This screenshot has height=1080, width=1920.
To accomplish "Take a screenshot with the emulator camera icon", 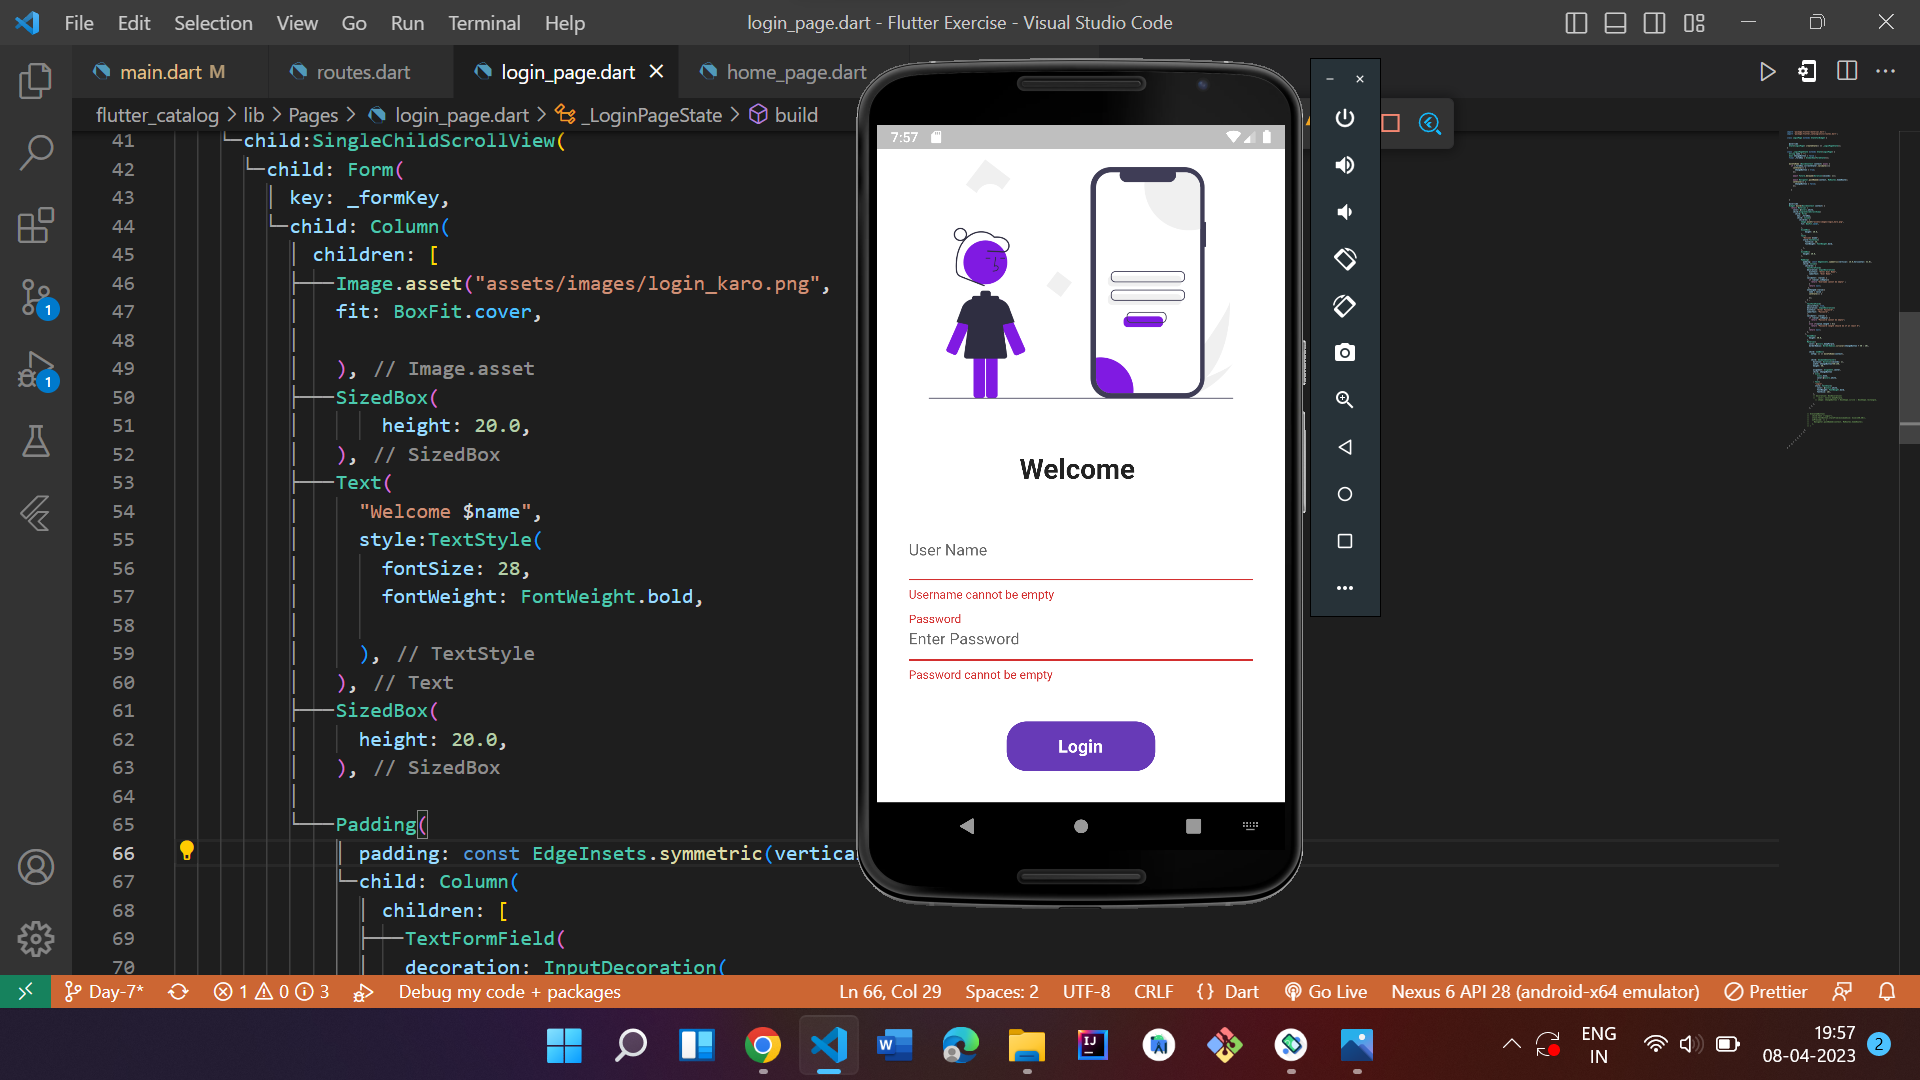I will (1344, 352).
